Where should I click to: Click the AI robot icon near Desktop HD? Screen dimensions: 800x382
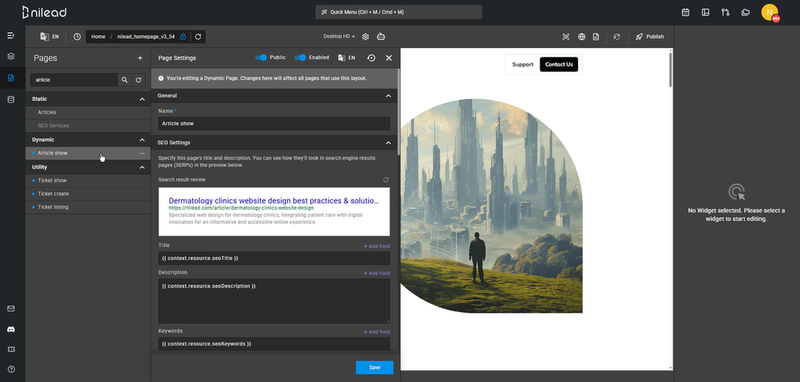tap(381, 37)
